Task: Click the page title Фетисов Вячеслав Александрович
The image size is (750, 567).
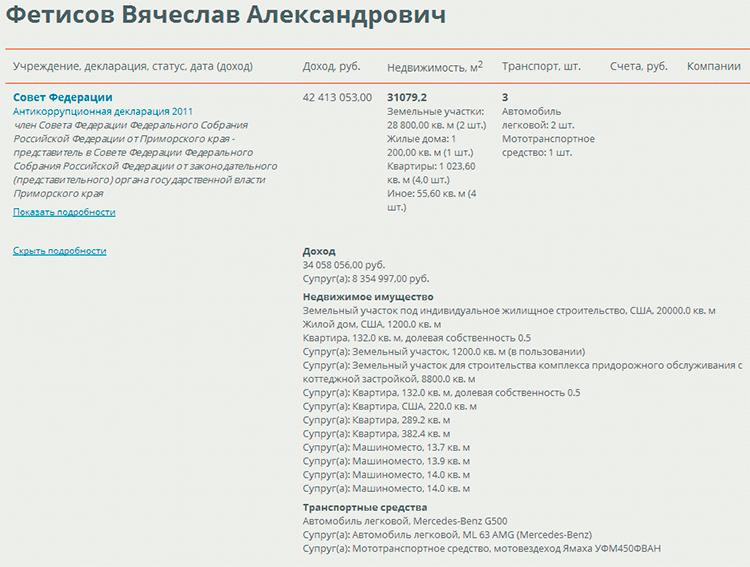Action: (x=226, y=14)
